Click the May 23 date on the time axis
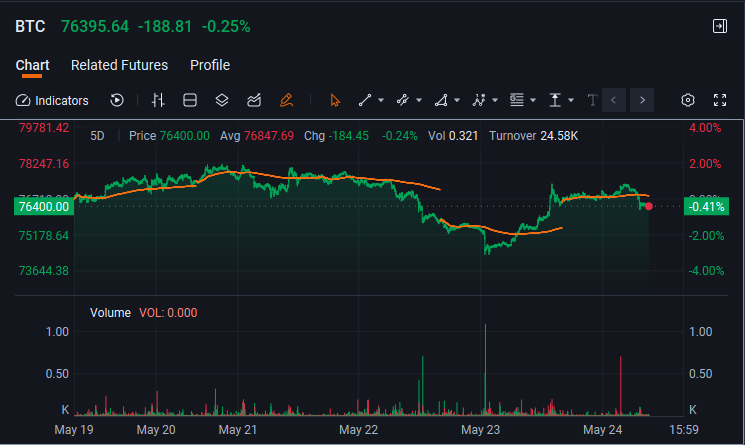Image resolution: width=745 pixels, height=445 pixels. click(480, 430)
